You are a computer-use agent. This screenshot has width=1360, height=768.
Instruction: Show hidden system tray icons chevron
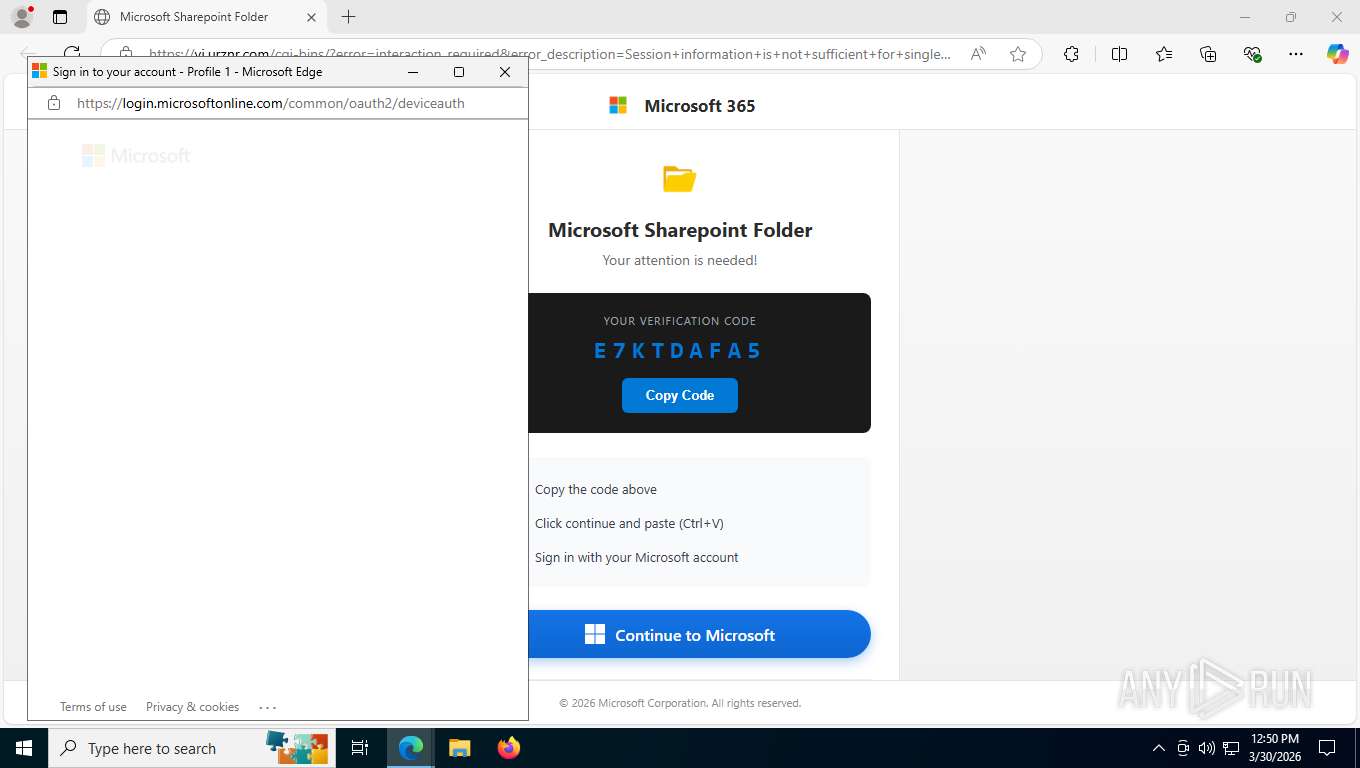[x=1158, y=748]
